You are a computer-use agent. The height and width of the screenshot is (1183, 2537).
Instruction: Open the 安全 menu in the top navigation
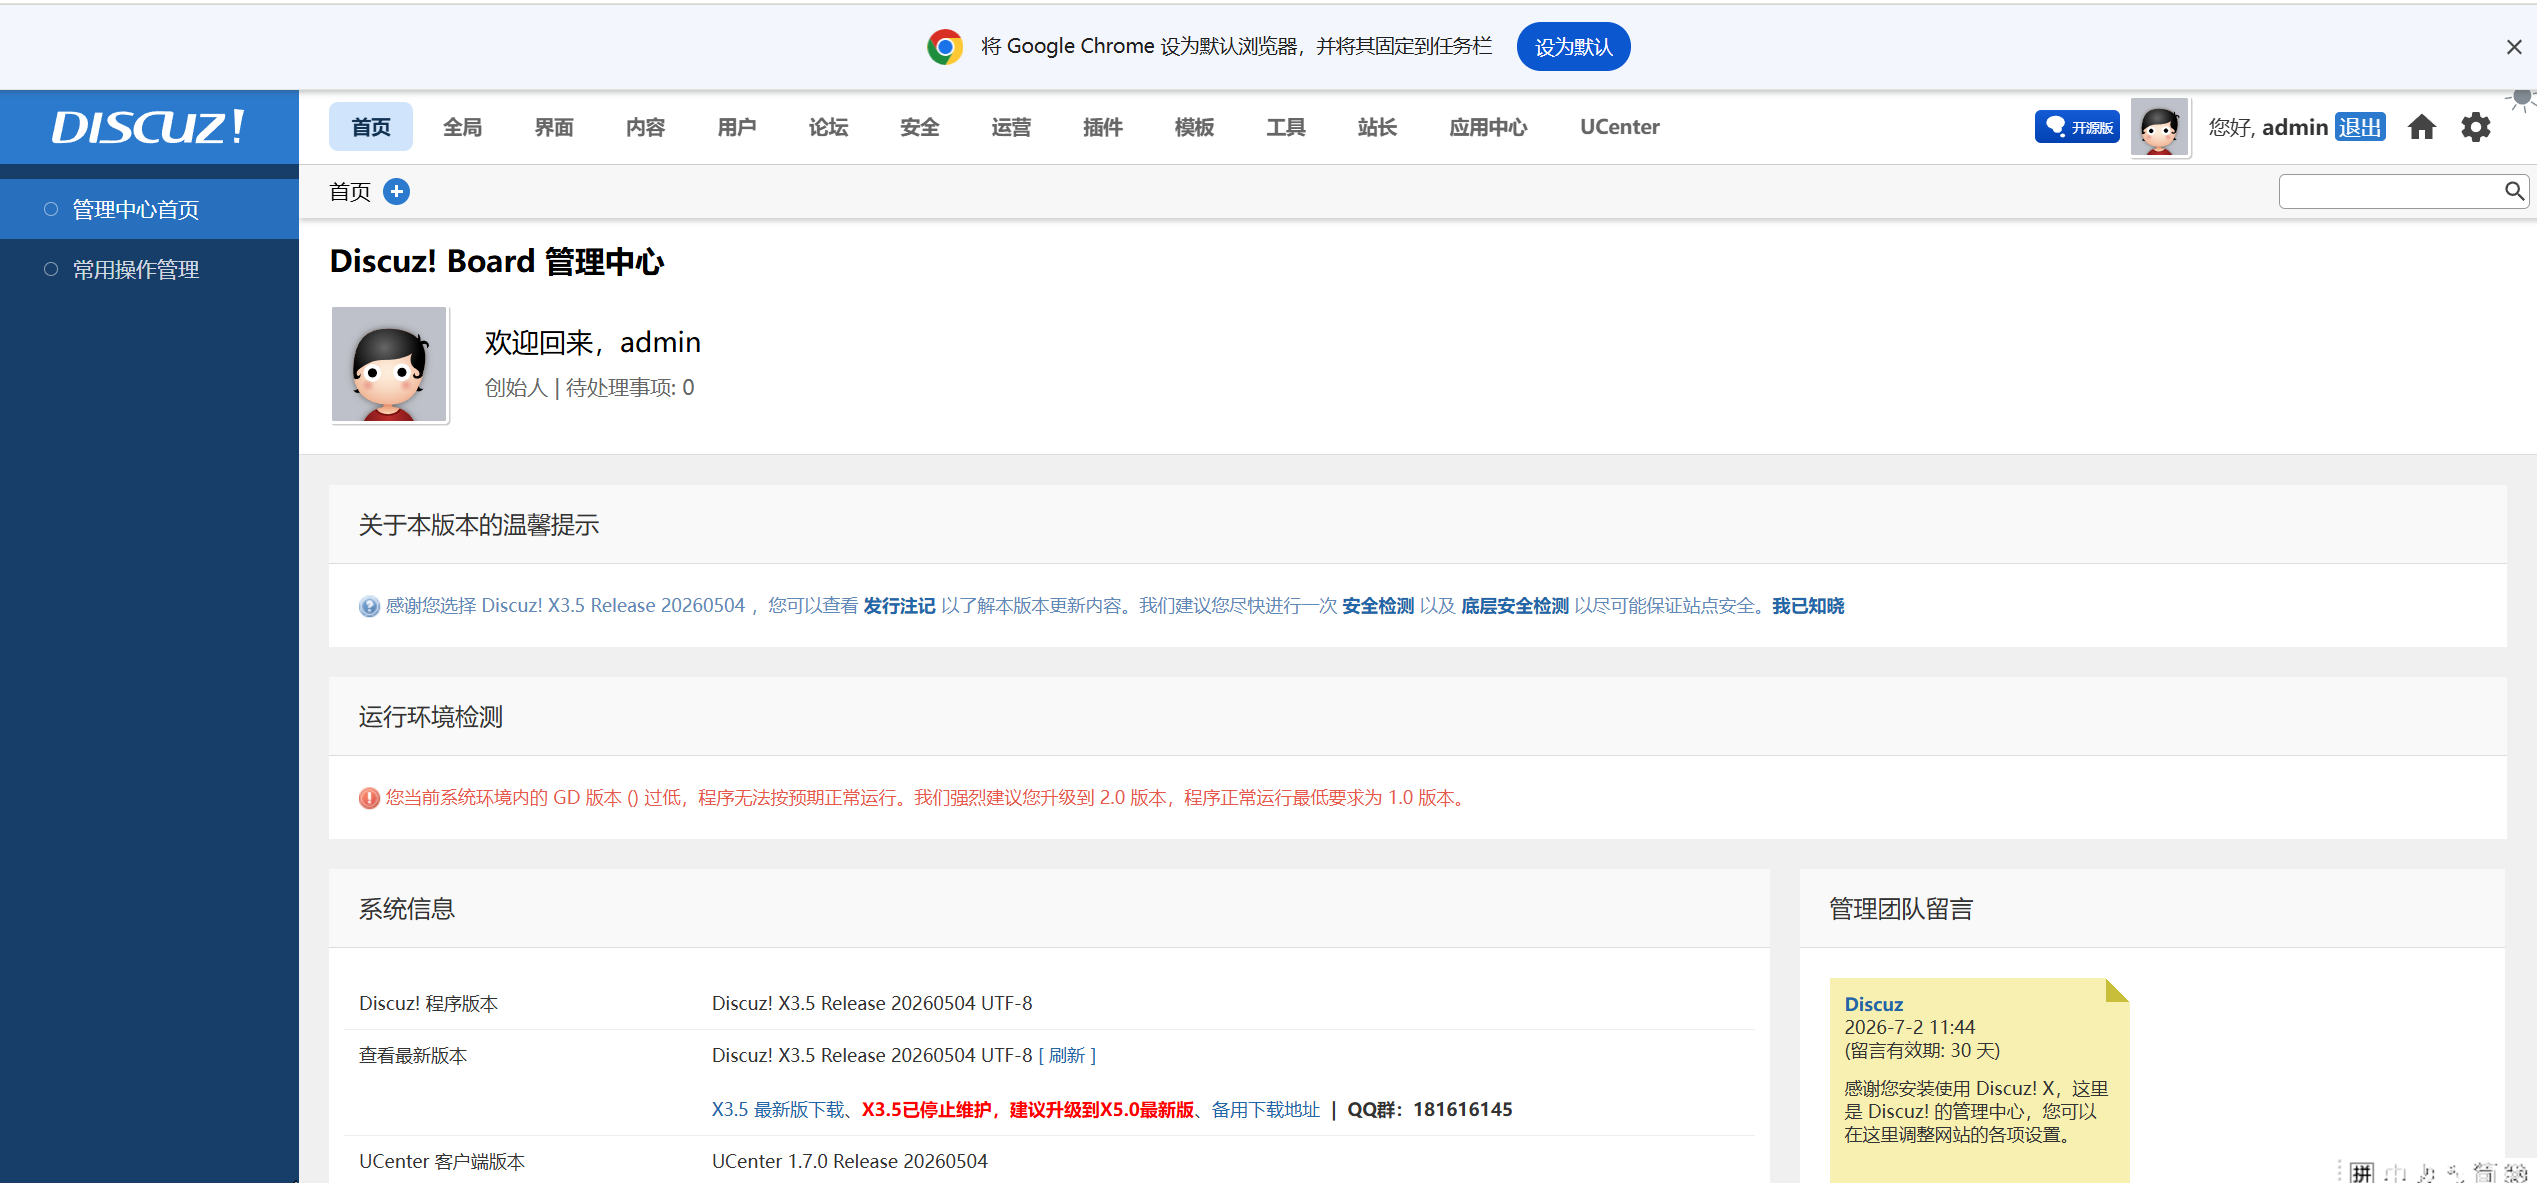point(920,127)
